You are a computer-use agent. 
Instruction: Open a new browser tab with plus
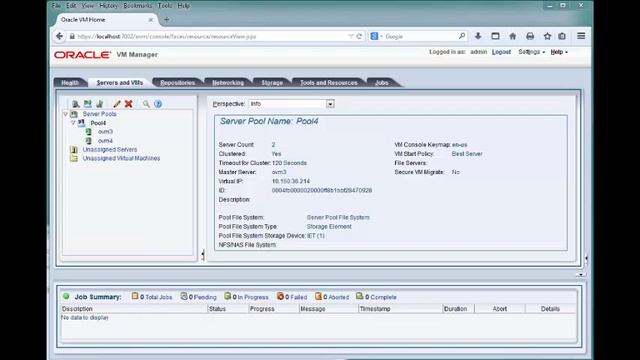coord(167,20)
